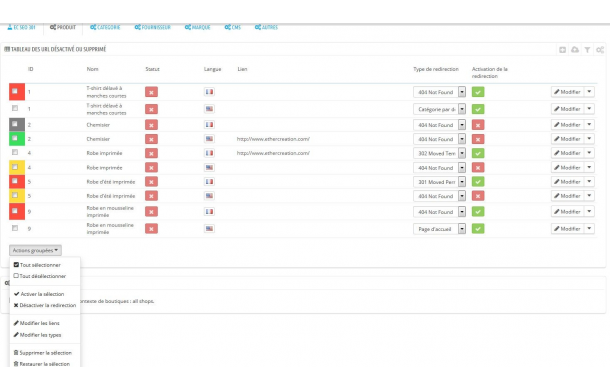Image resolution: width=610 pixels, height=390 pixels.
Task: Click green activation check in Page d'accueil row
Action: tap(478, 229)
